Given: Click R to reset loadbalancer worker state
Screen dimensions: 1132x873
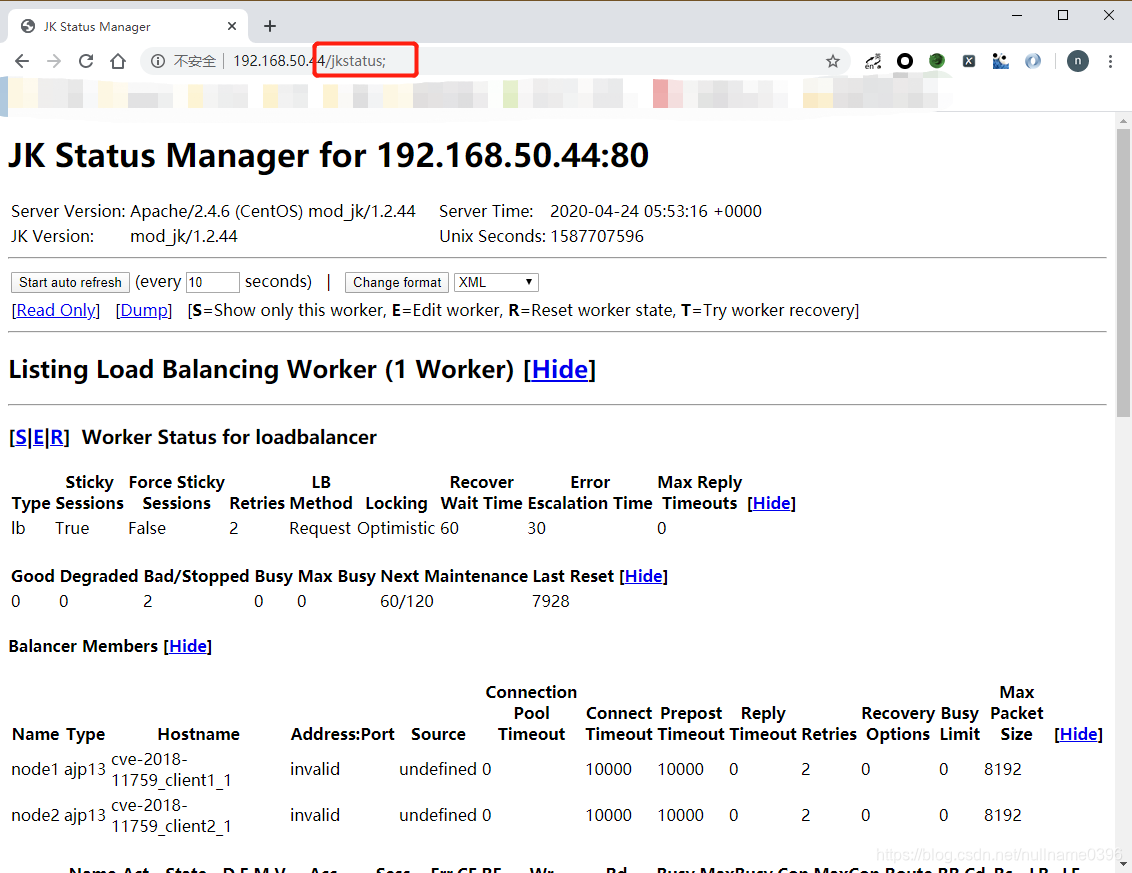Looking at the screenshot, I should coord(57,438).
